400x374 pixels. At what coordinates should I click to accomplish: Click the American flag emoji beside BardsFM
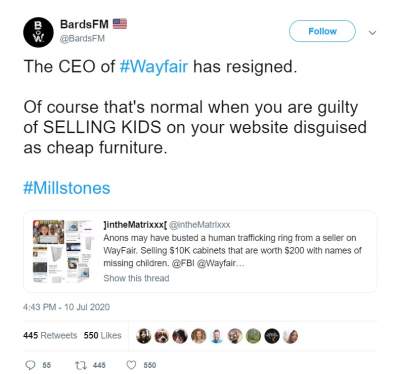coord(120,24)
